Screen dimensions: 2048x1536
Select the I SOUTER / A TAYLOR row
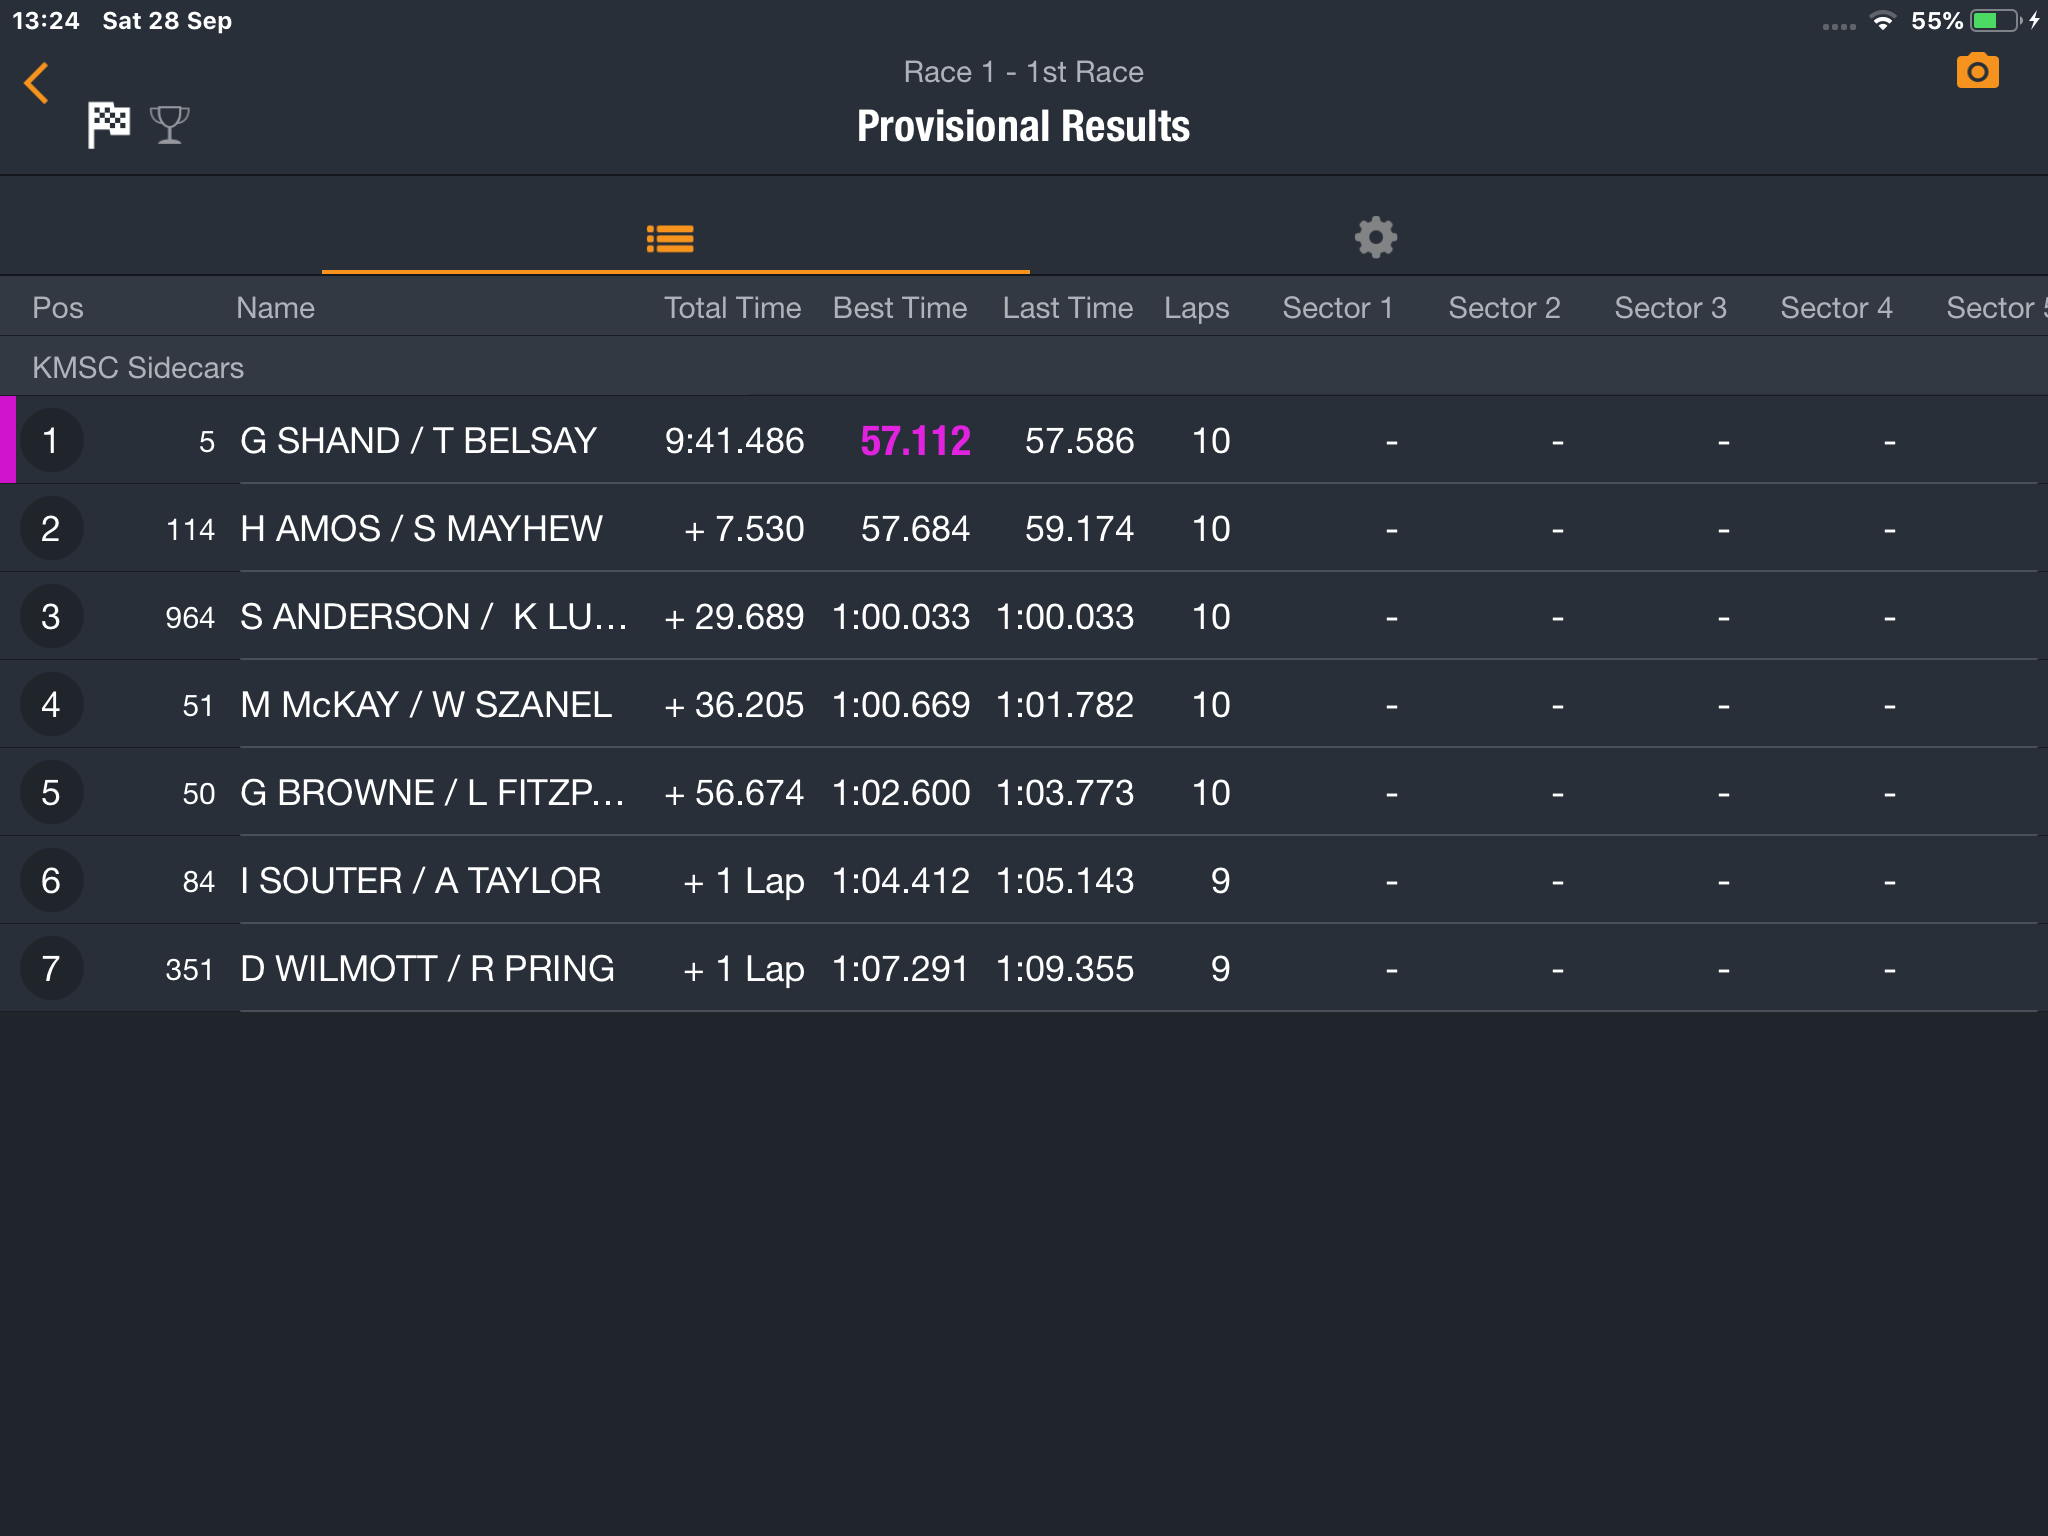1024,880
